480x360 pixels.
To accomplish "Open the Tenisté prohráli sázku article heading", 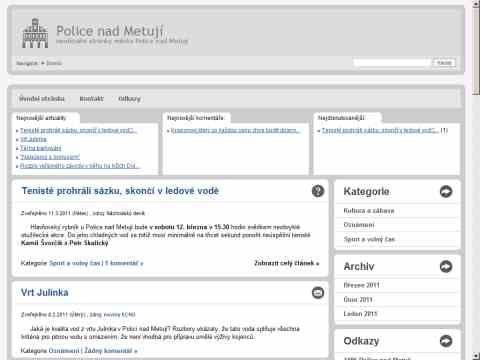I will click(120, 191).
